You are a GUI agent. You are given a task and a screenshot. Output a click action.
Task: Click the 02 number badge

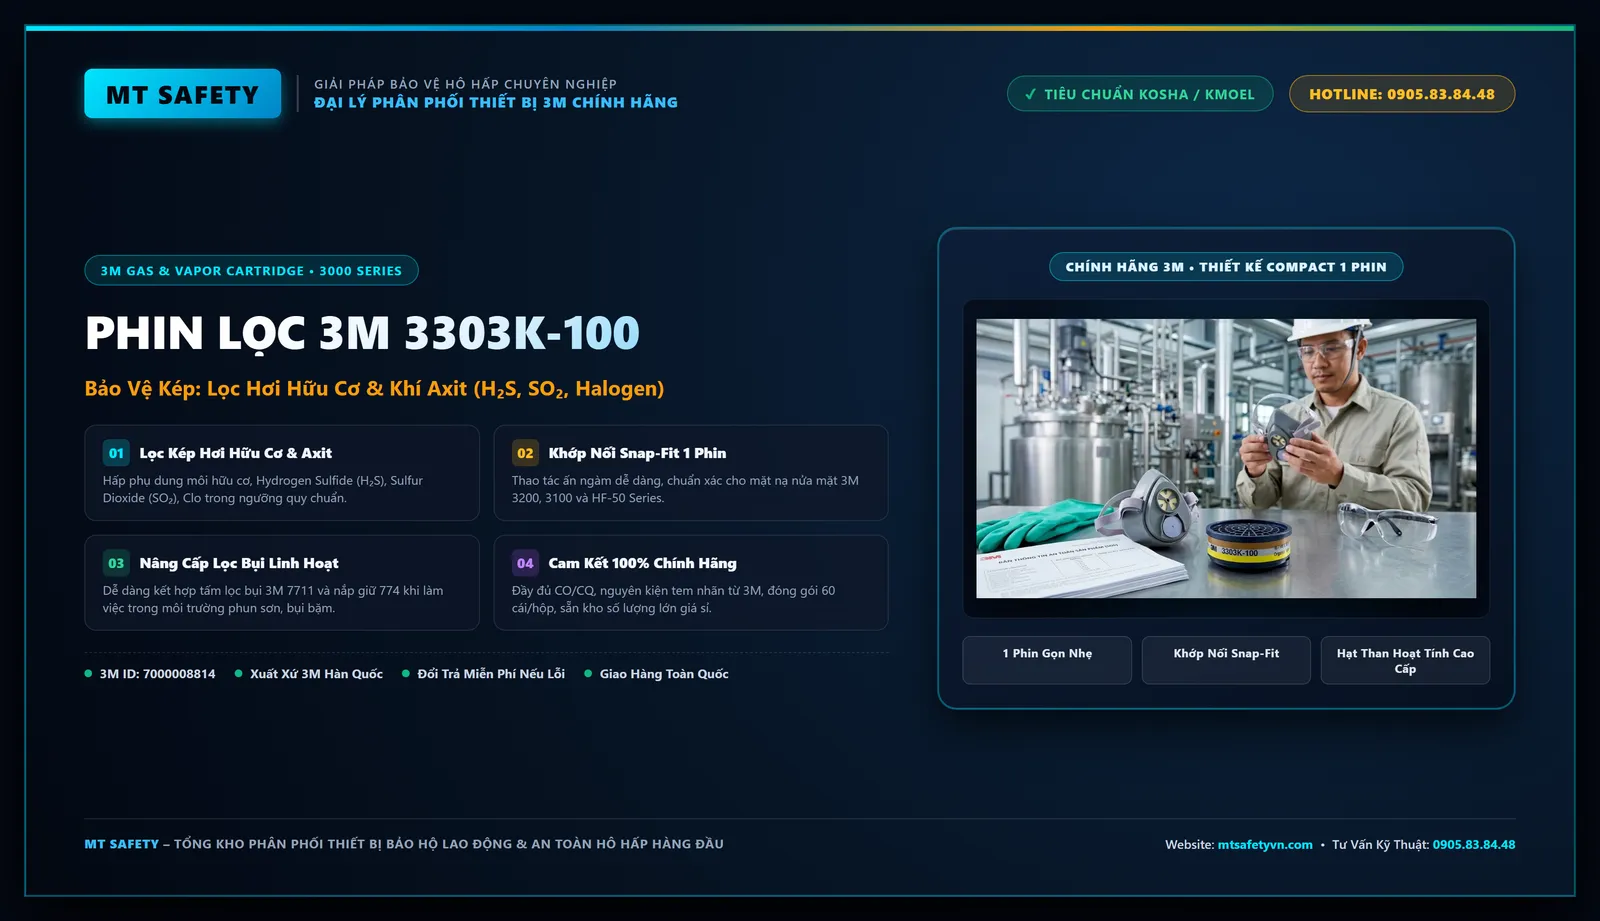click(525, 453)
